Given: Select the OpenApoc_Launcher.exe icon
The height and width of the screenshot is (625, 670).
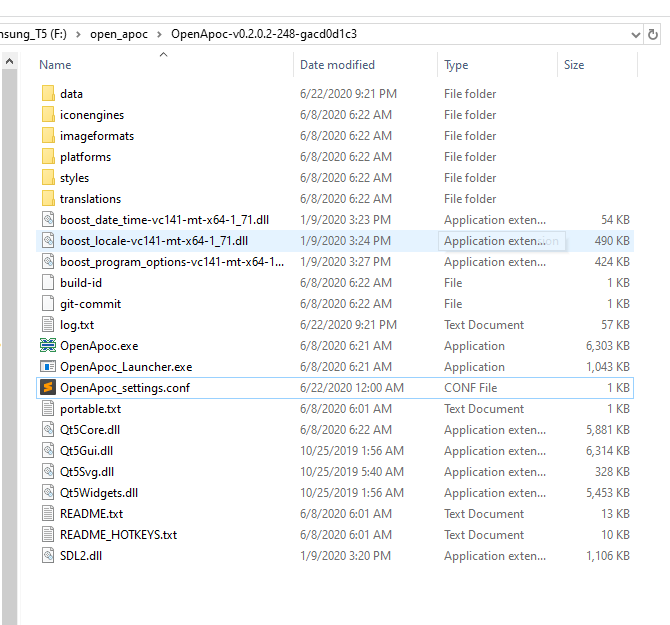Looking at the screenshot, I should click(x=48, y=367).
